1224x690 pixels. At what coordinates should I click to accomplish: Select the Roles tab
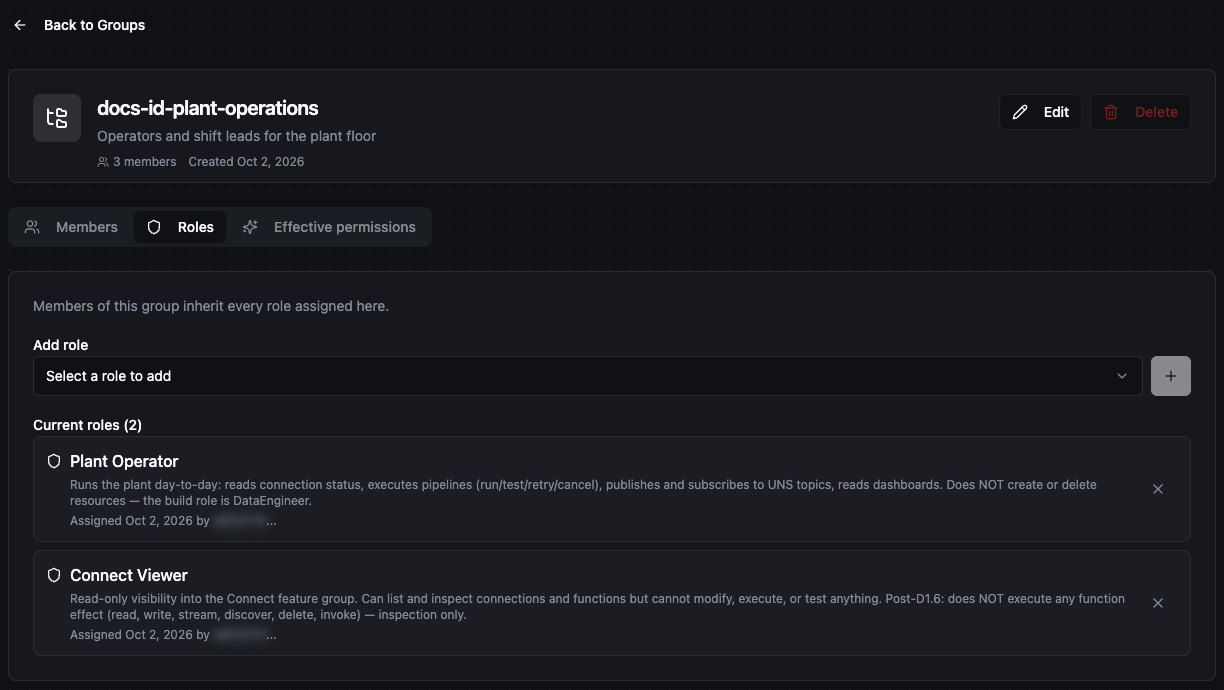(x=180, y=227)
